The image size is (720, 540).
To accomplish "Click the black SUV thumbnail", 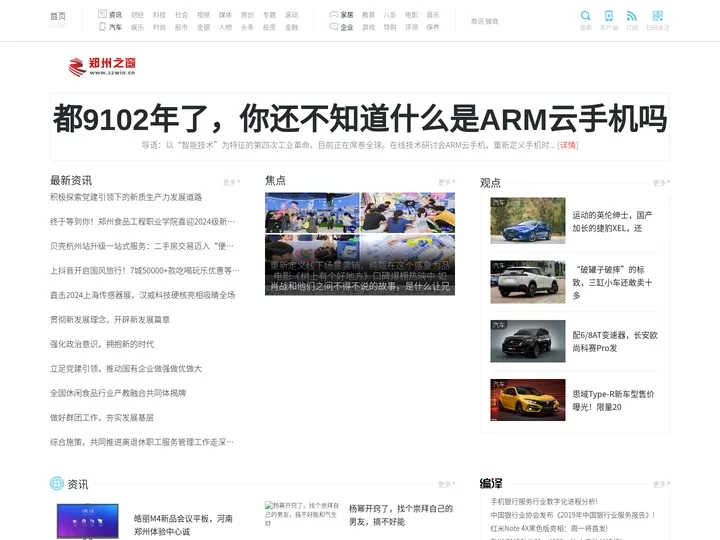I will click(528, 341).
